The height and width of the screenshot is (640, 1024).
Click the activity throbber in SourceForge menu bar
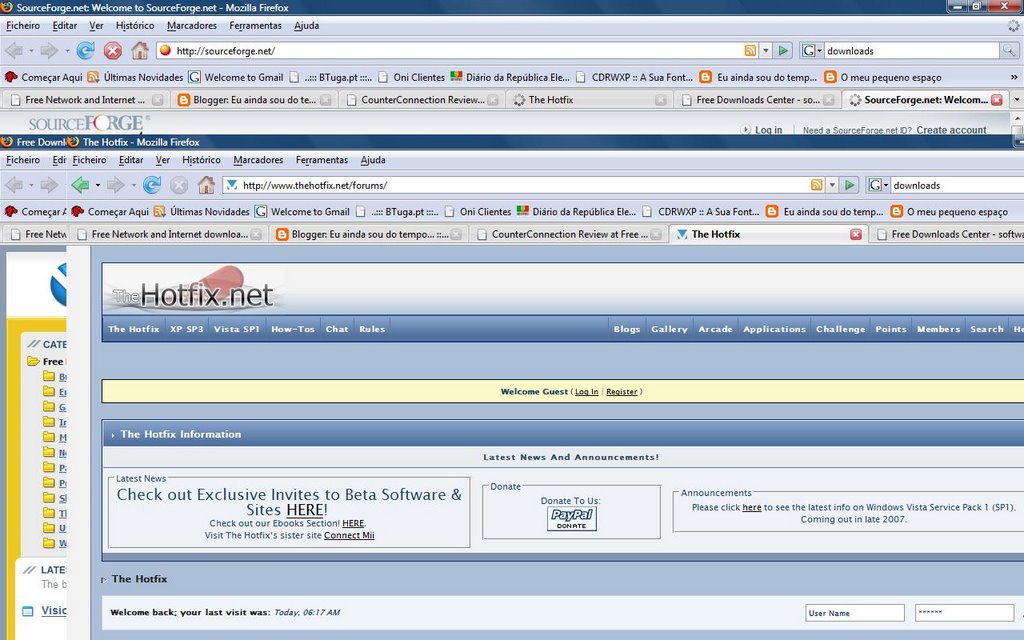click(x=1013, y=26)
